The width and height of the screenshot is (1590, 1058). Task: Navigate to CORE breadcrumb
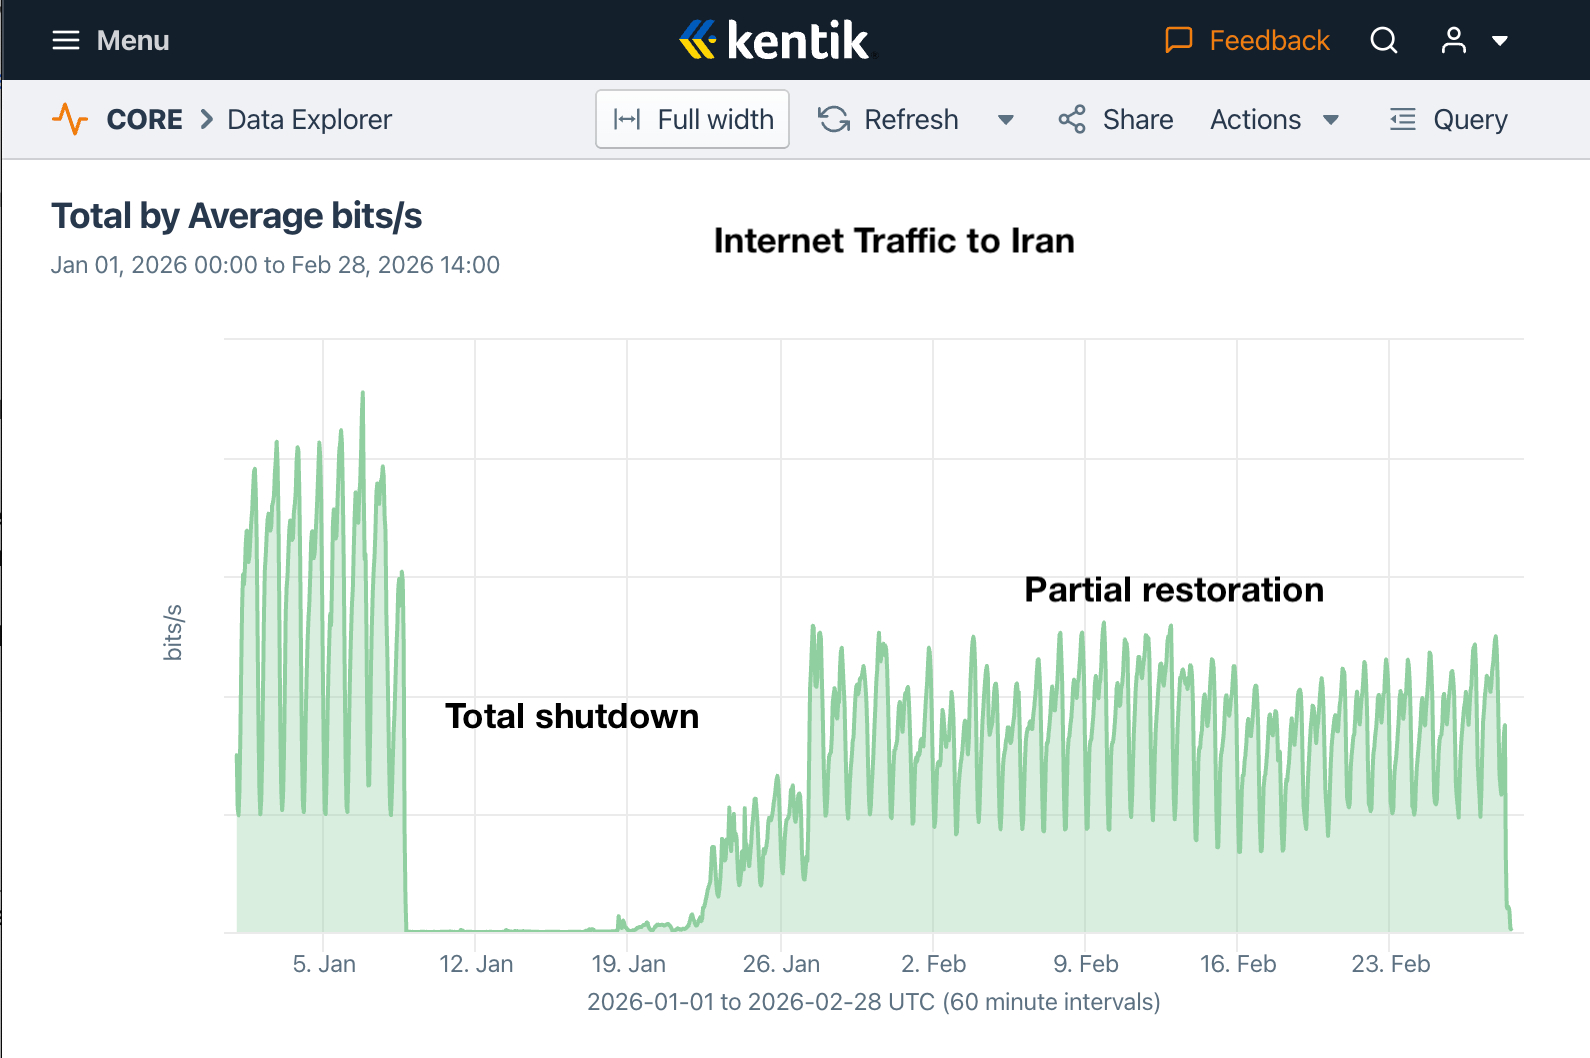point(145,119)
